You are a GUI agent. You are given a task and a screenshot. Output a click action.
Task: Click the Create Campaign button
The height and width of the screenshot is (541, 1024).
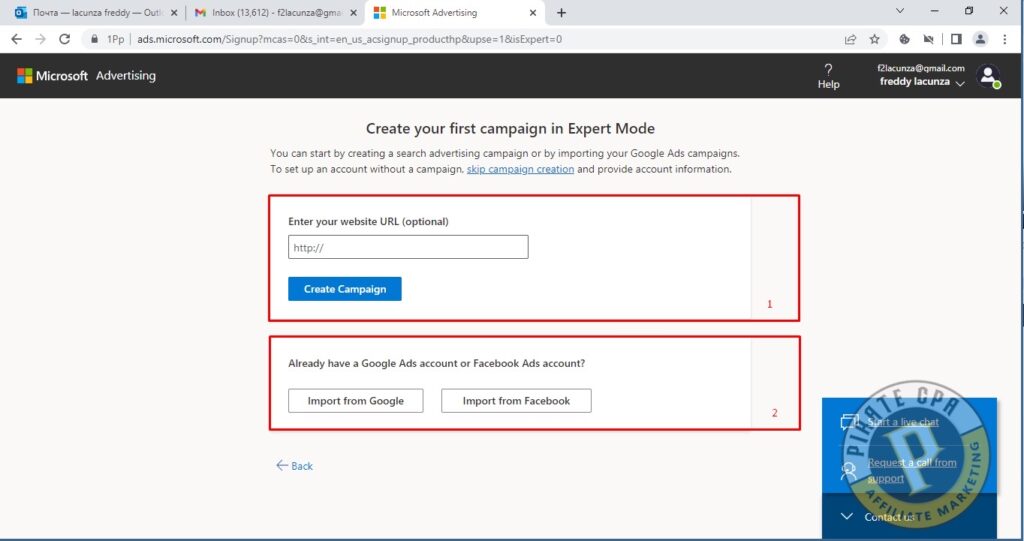pos(345,289)
